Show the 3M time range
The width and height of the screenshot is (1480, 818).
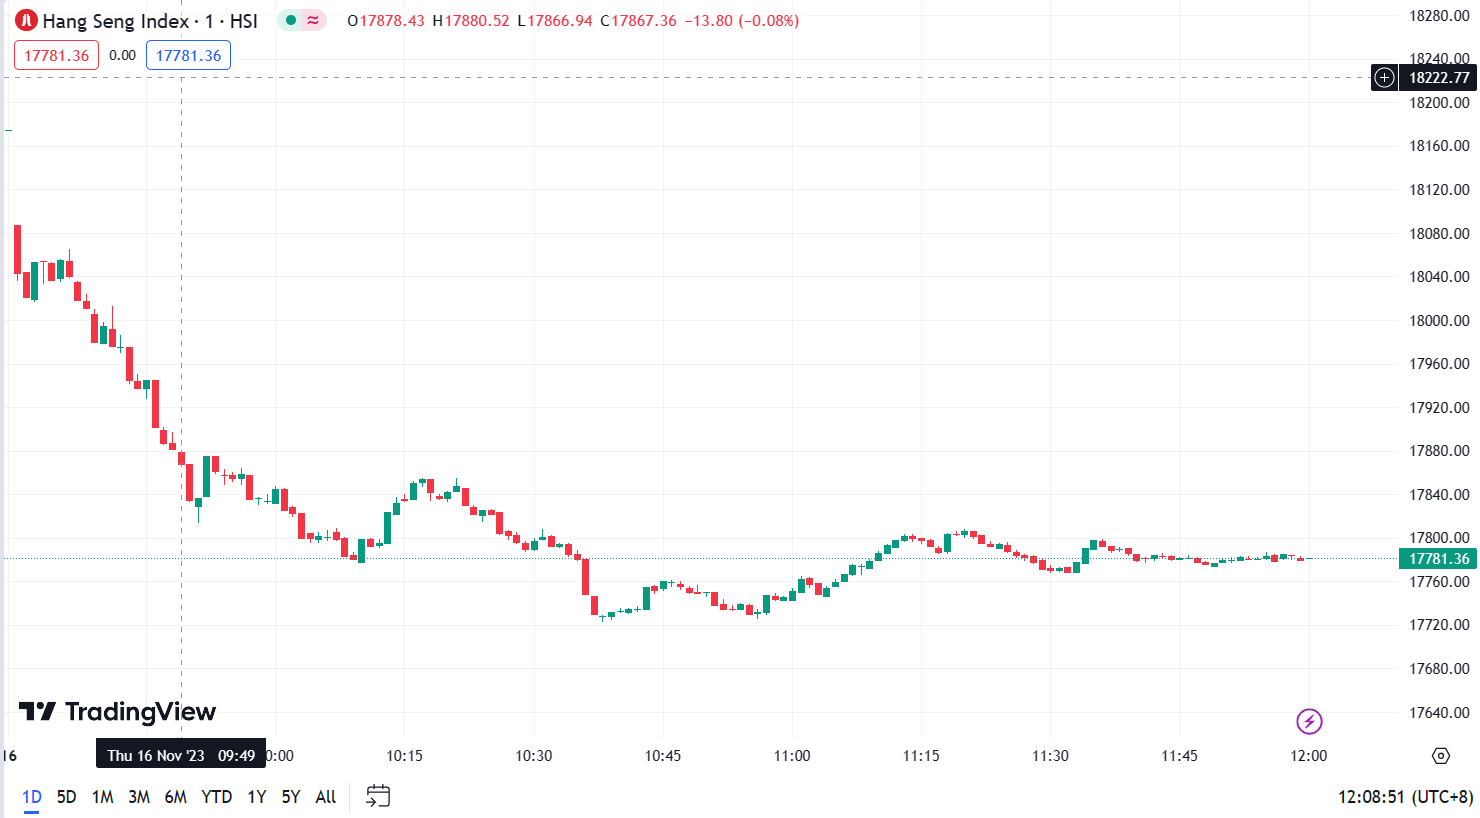[x=139, y=797]
